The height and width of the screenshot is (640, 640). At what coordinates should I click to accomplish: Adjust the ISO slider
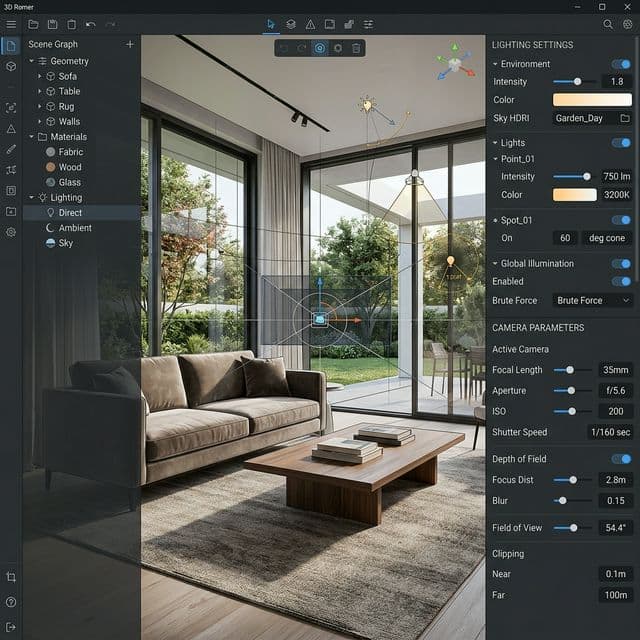[572, 411]
